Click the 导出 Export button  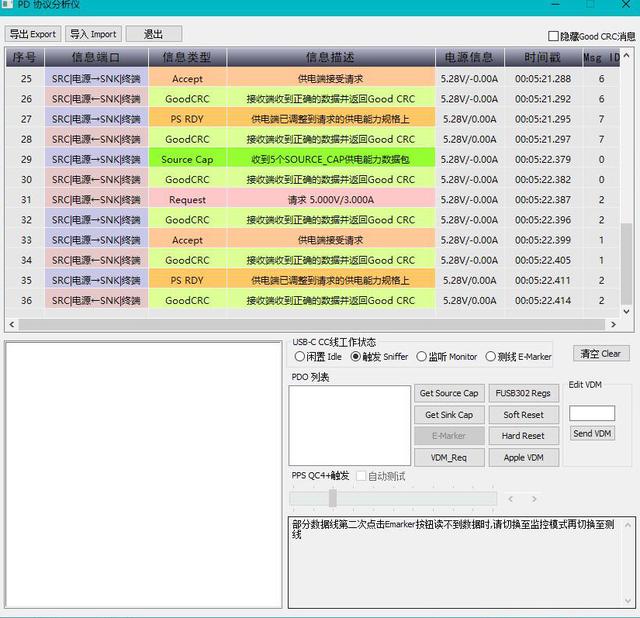(x=33, y=34)
